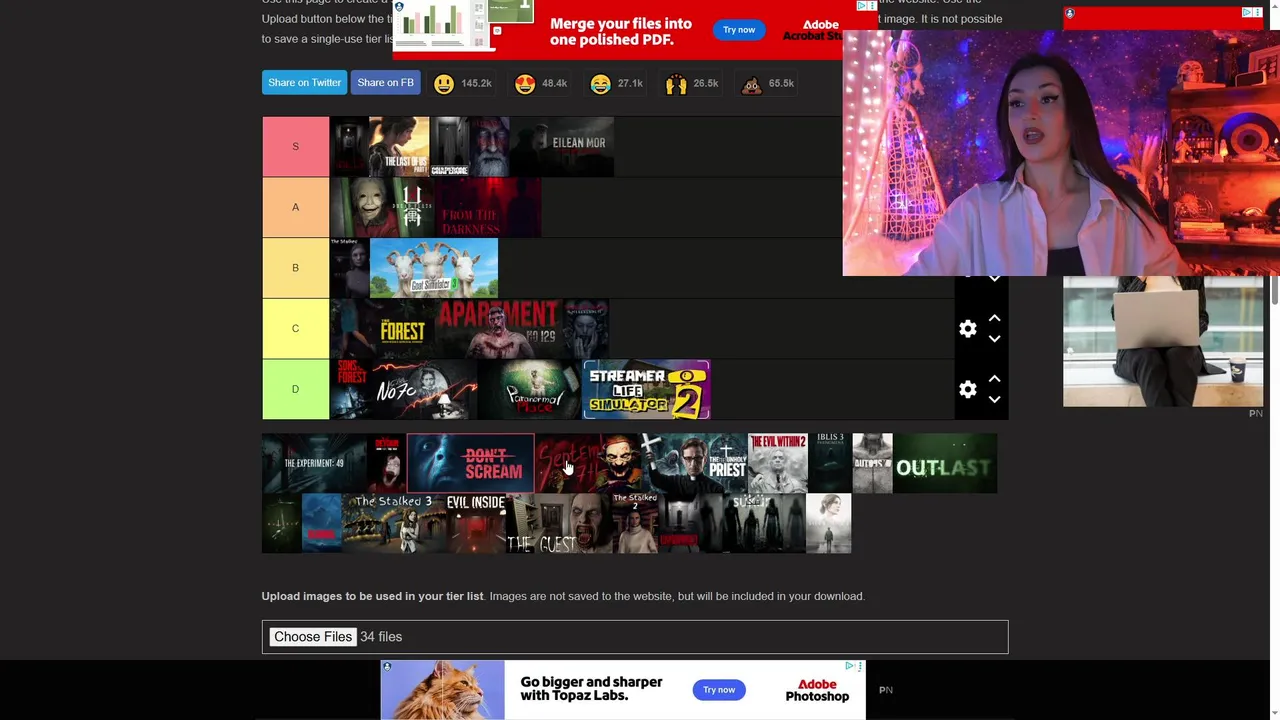Click Adobe Photoshop logo in bottom ad
Viewport: 1280px width, 720px height.
pos(817,690)
